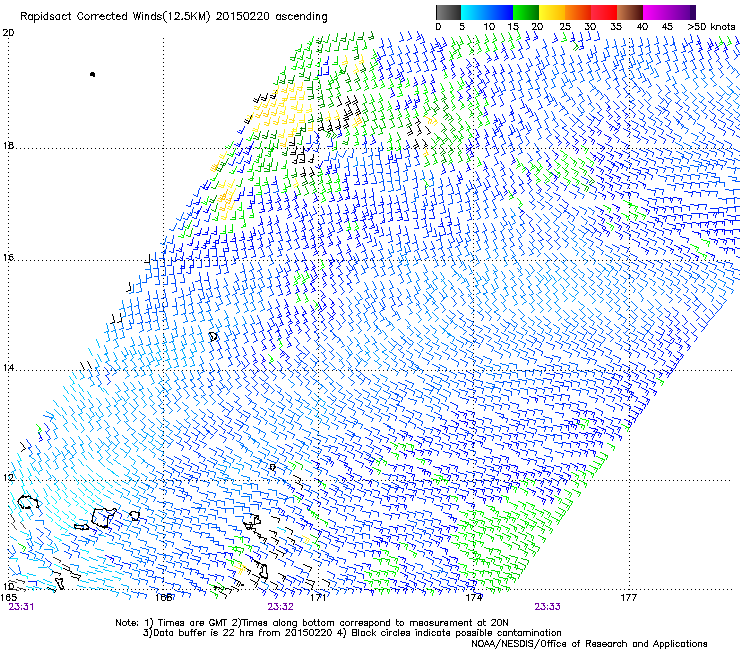Click the 'Data buffer is 22 hrs' note line
This screenshot has width=740, height=650.
click(x=352, y=633)
